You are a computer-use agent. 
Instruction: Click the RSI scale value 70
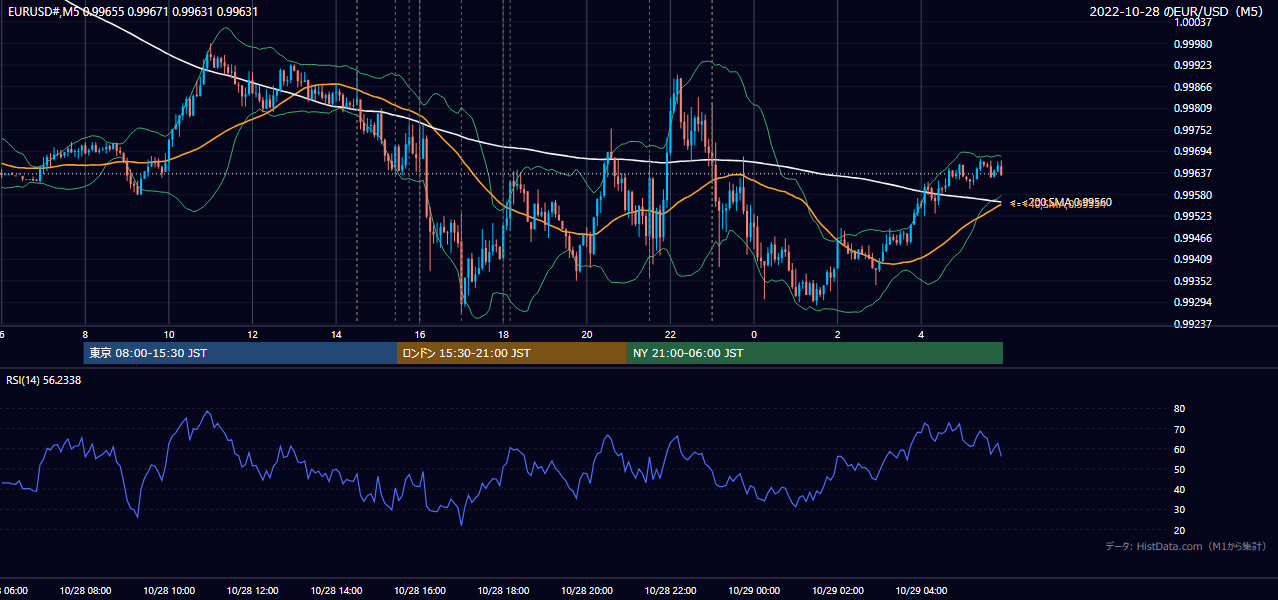[x=1179, y=429]
